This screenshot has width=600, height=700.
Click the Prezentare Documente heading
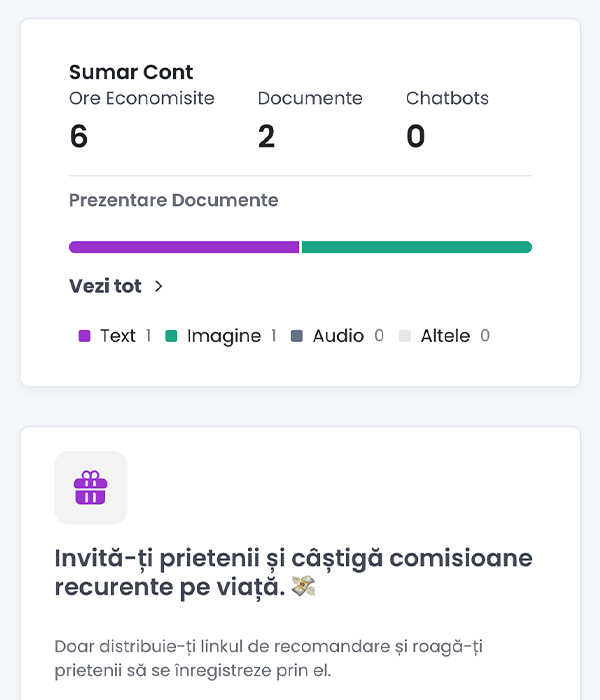173,200
